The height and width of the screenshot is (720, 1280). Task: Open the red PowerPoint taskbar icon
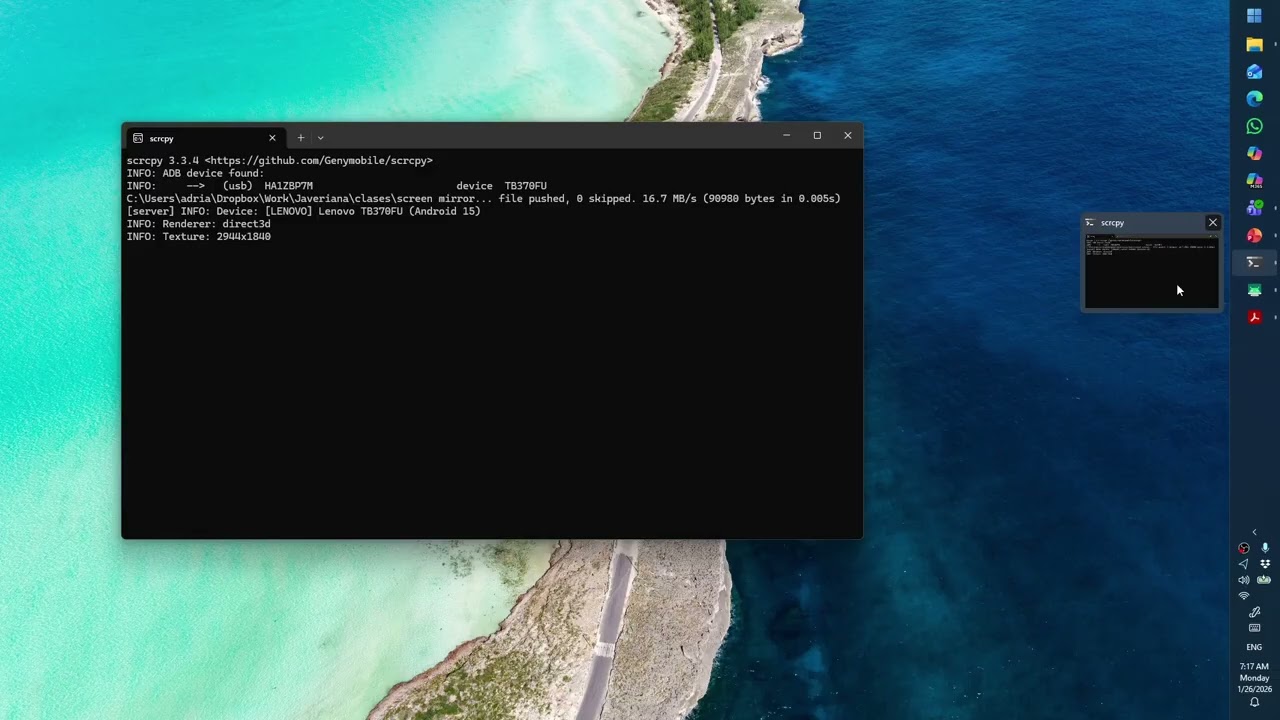tap(1254, 235)
